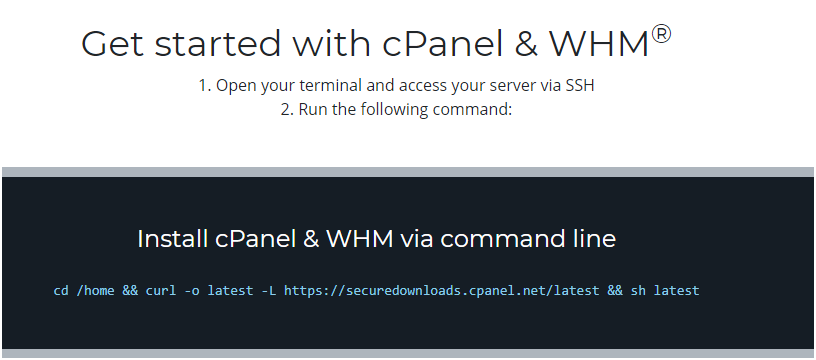This screenshot has height=360, width=816.
Task: Click 'cPanel' in the top heading
Action: pos(443,44)
